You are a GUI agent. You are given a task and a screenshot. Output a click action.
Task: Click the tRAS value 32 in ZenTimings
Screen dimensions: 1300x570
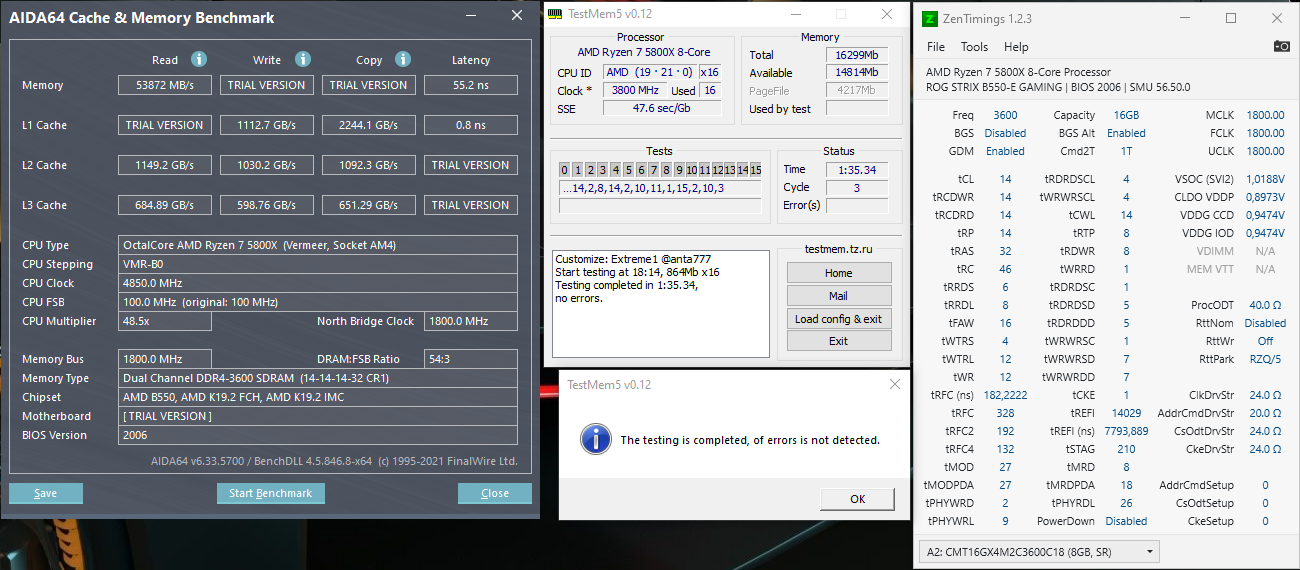(1005, 251)
